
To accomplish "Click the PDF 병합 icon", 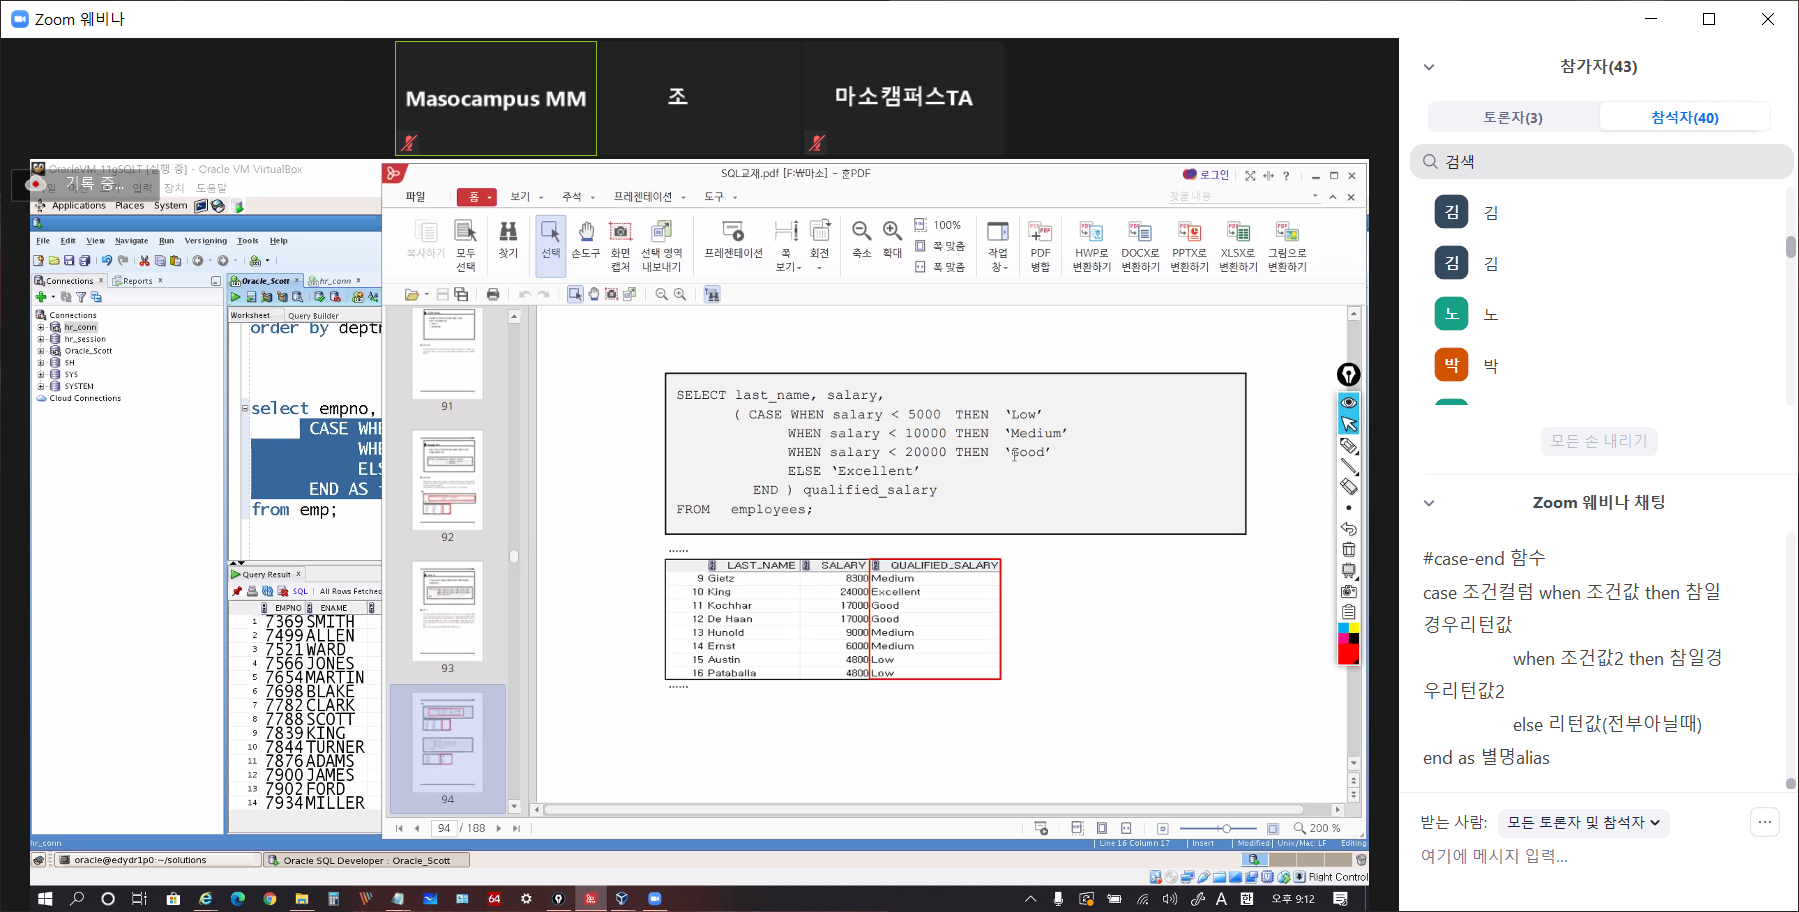I will 1040,233.
